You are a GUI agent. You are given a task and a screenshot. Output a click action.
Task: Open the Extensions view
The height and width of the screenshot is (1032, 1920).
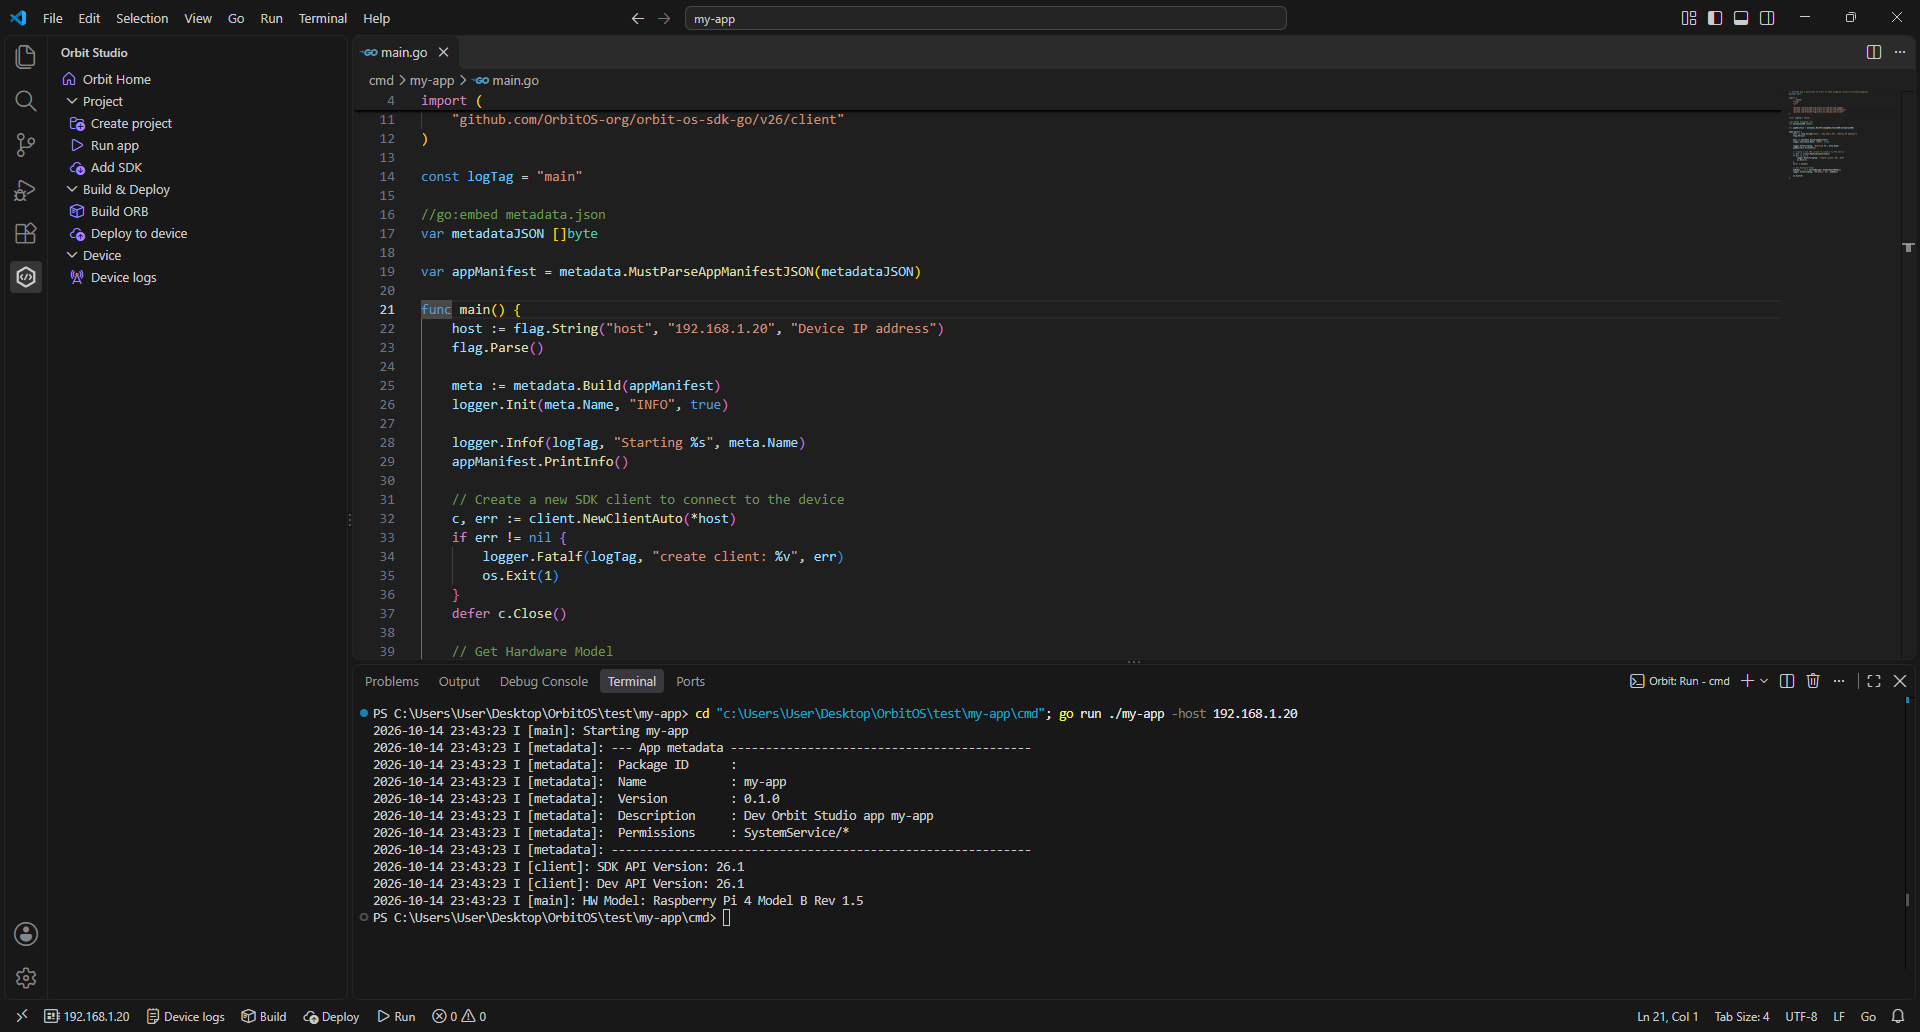point(26,233)
